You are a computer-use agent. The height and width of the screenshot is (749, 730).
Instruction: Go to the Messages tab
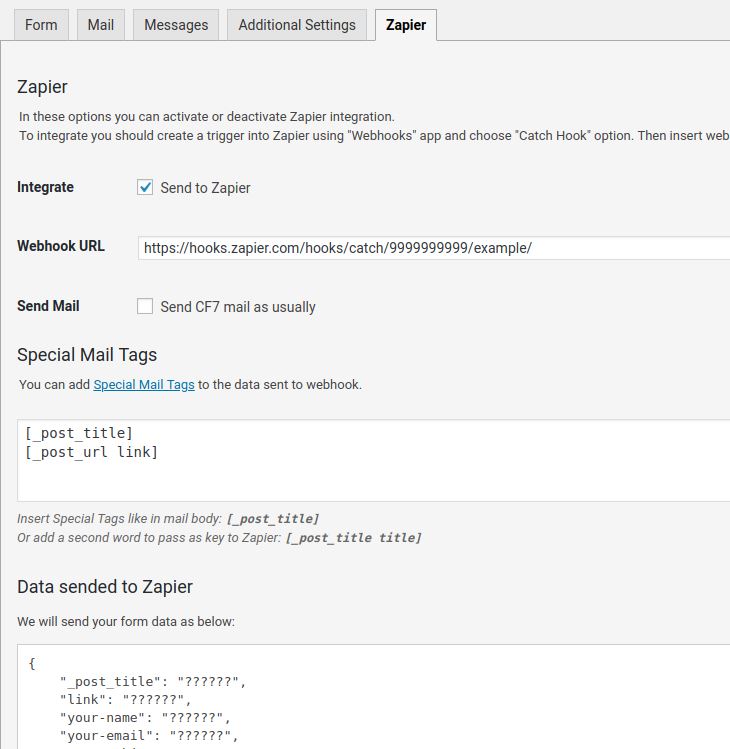(176, 25)
